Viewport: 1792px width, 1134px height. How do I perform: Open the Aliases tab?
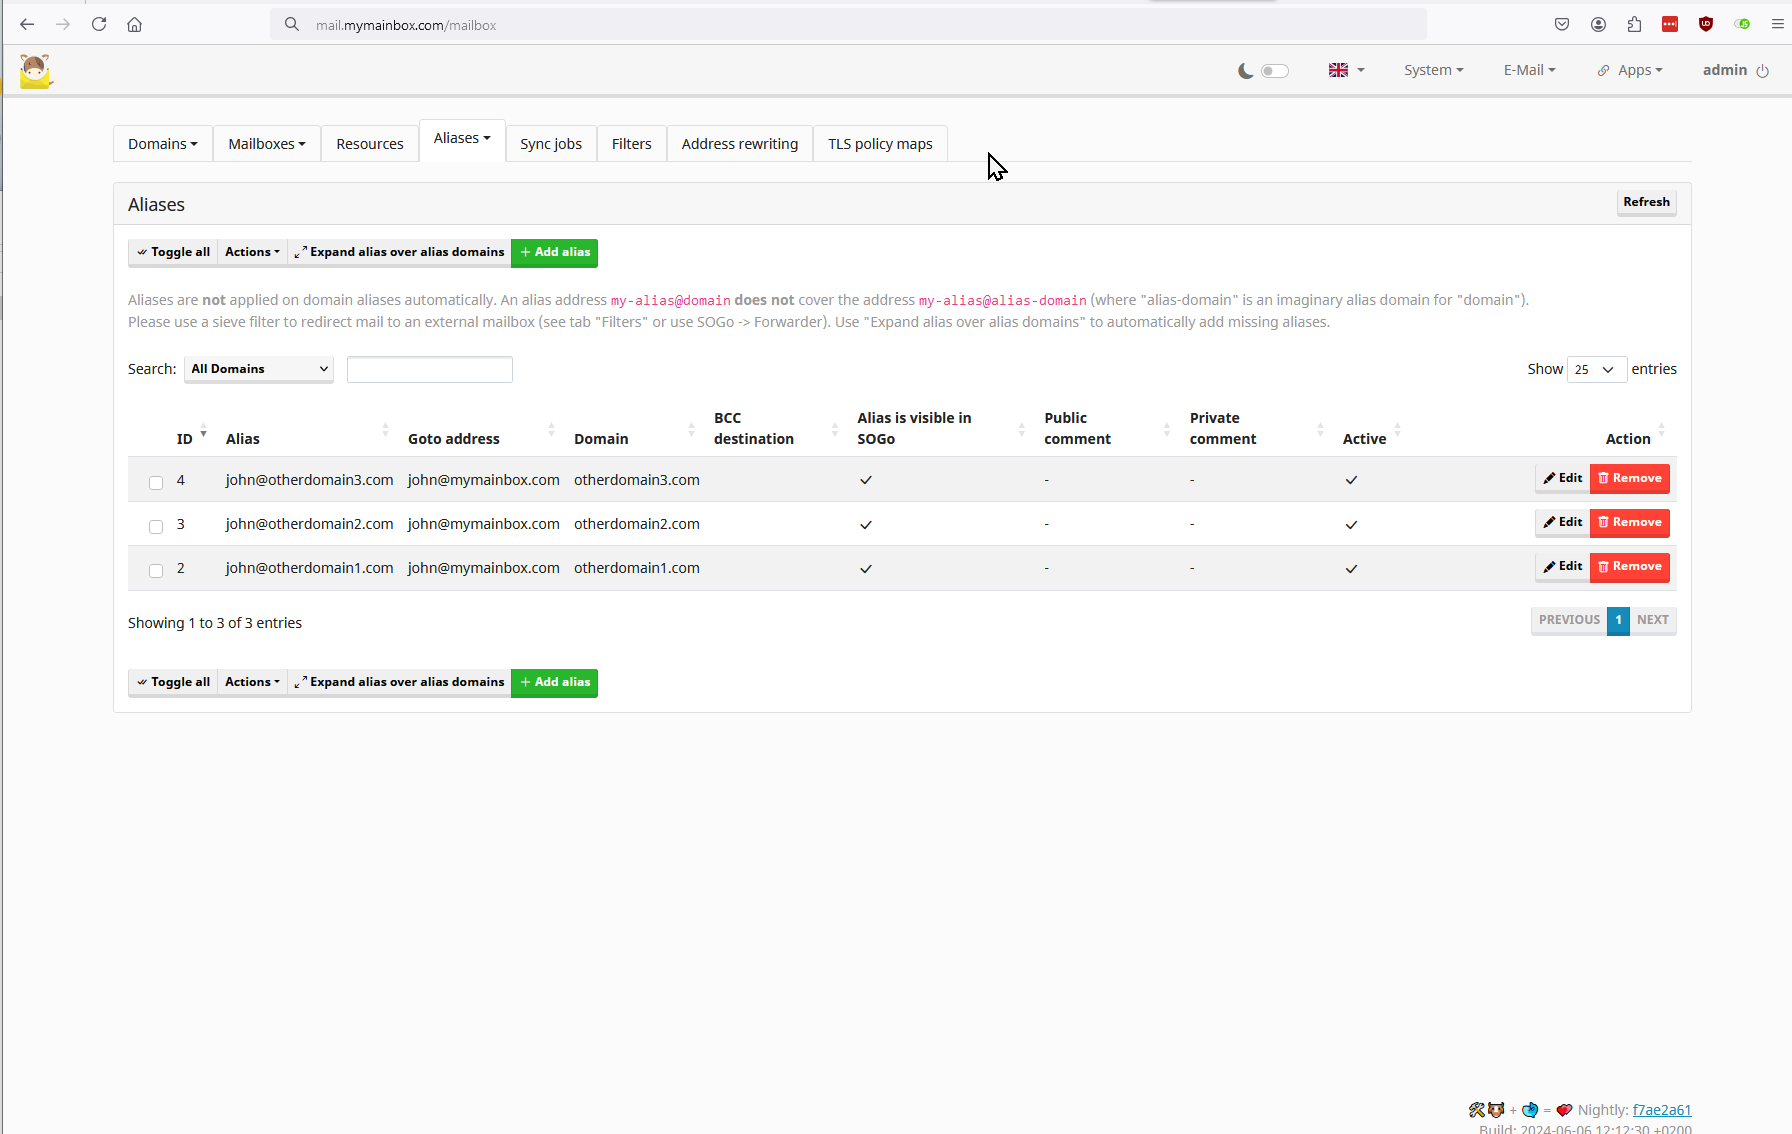pos(462,138)
